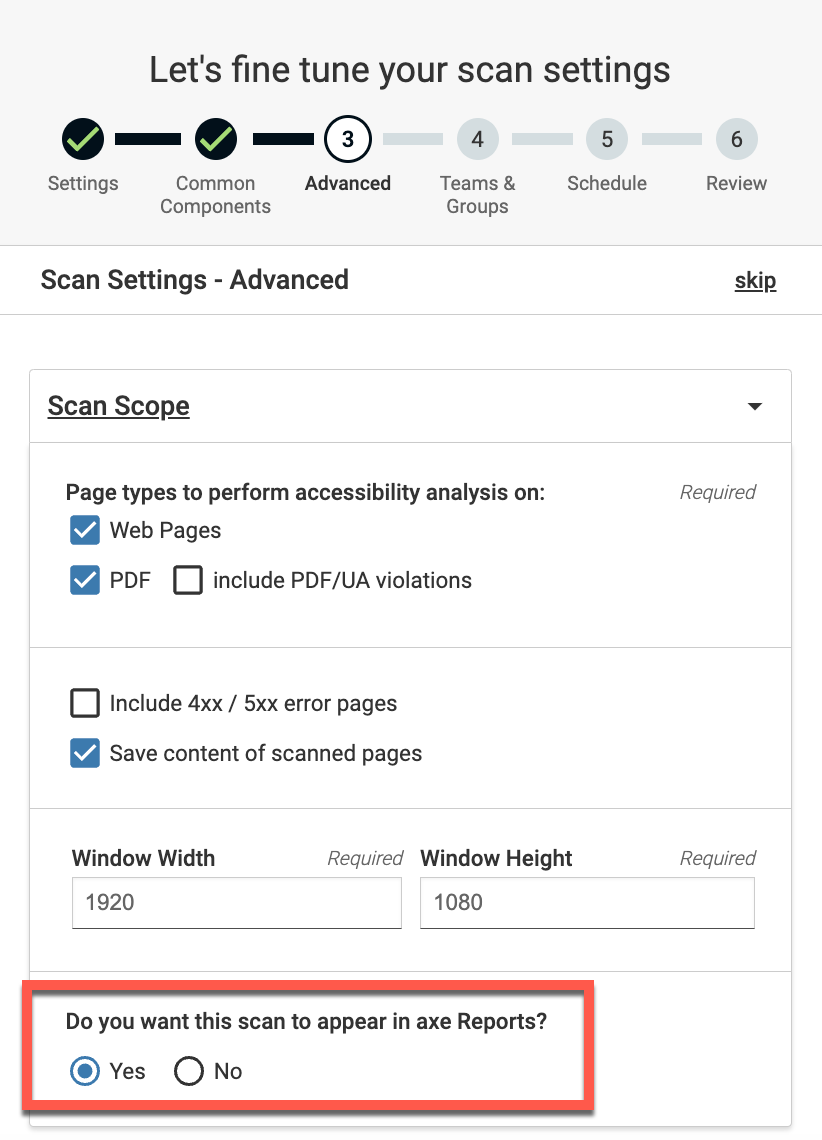Screen dimensions: 822x1140
Task: Select No for appearing in axe Reports
Action: 189,1071
